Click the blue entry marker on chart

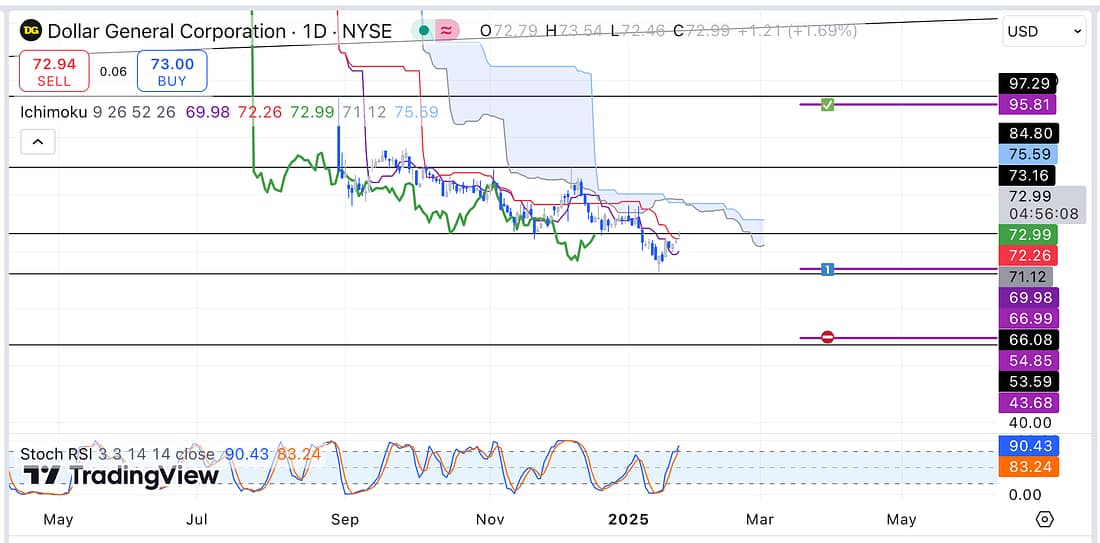click(x=827, y=269)
